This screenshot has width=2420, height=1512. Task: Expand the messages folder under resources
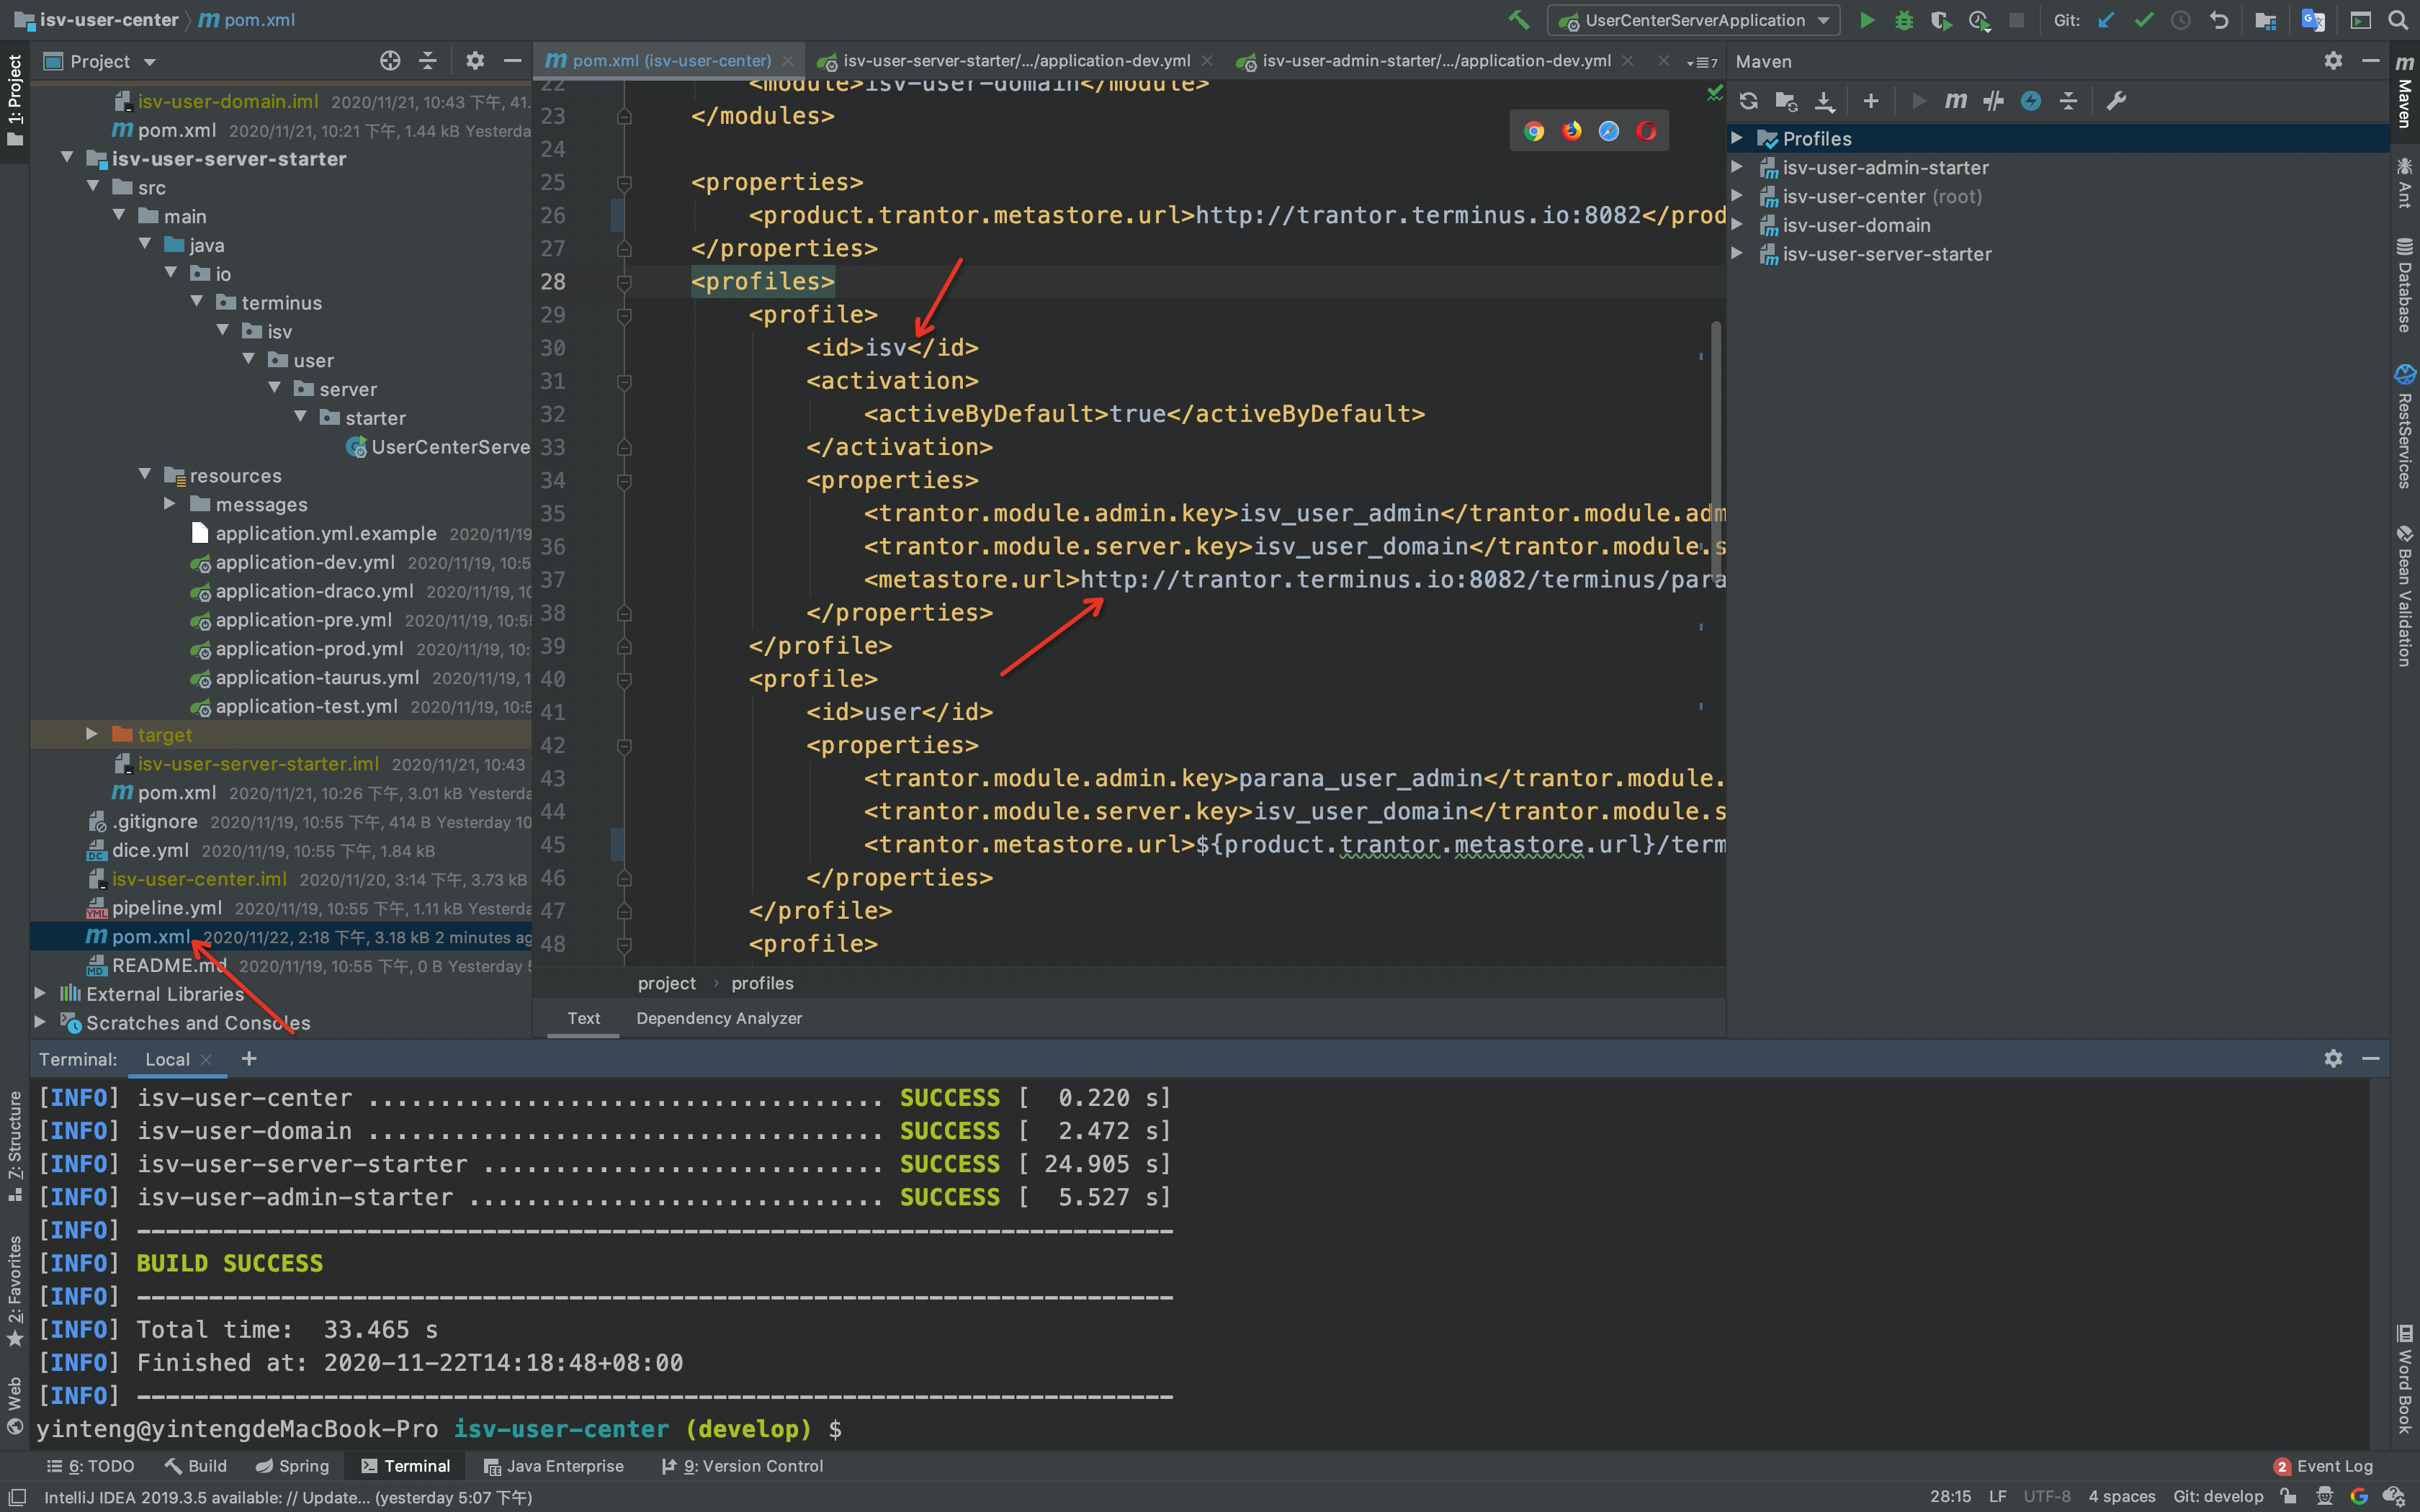click(169, 504)
